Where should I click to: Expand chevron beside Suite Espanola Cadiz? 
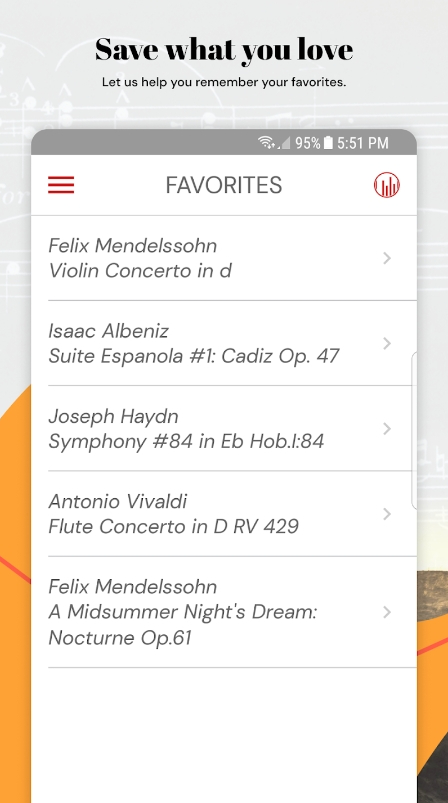click(x=387, y=343)
